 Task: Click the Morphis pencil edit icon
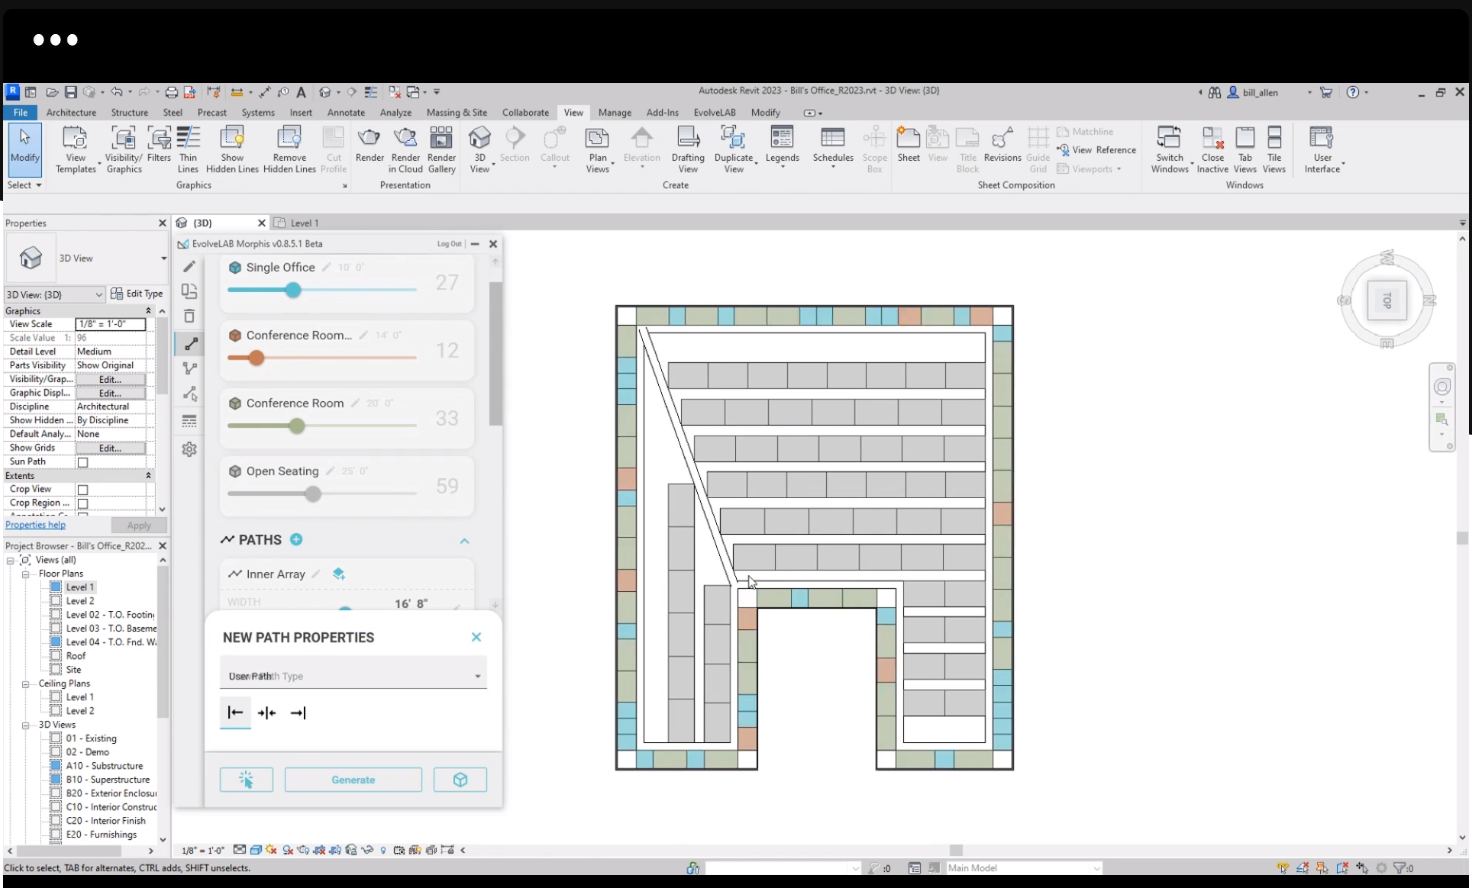189,267
